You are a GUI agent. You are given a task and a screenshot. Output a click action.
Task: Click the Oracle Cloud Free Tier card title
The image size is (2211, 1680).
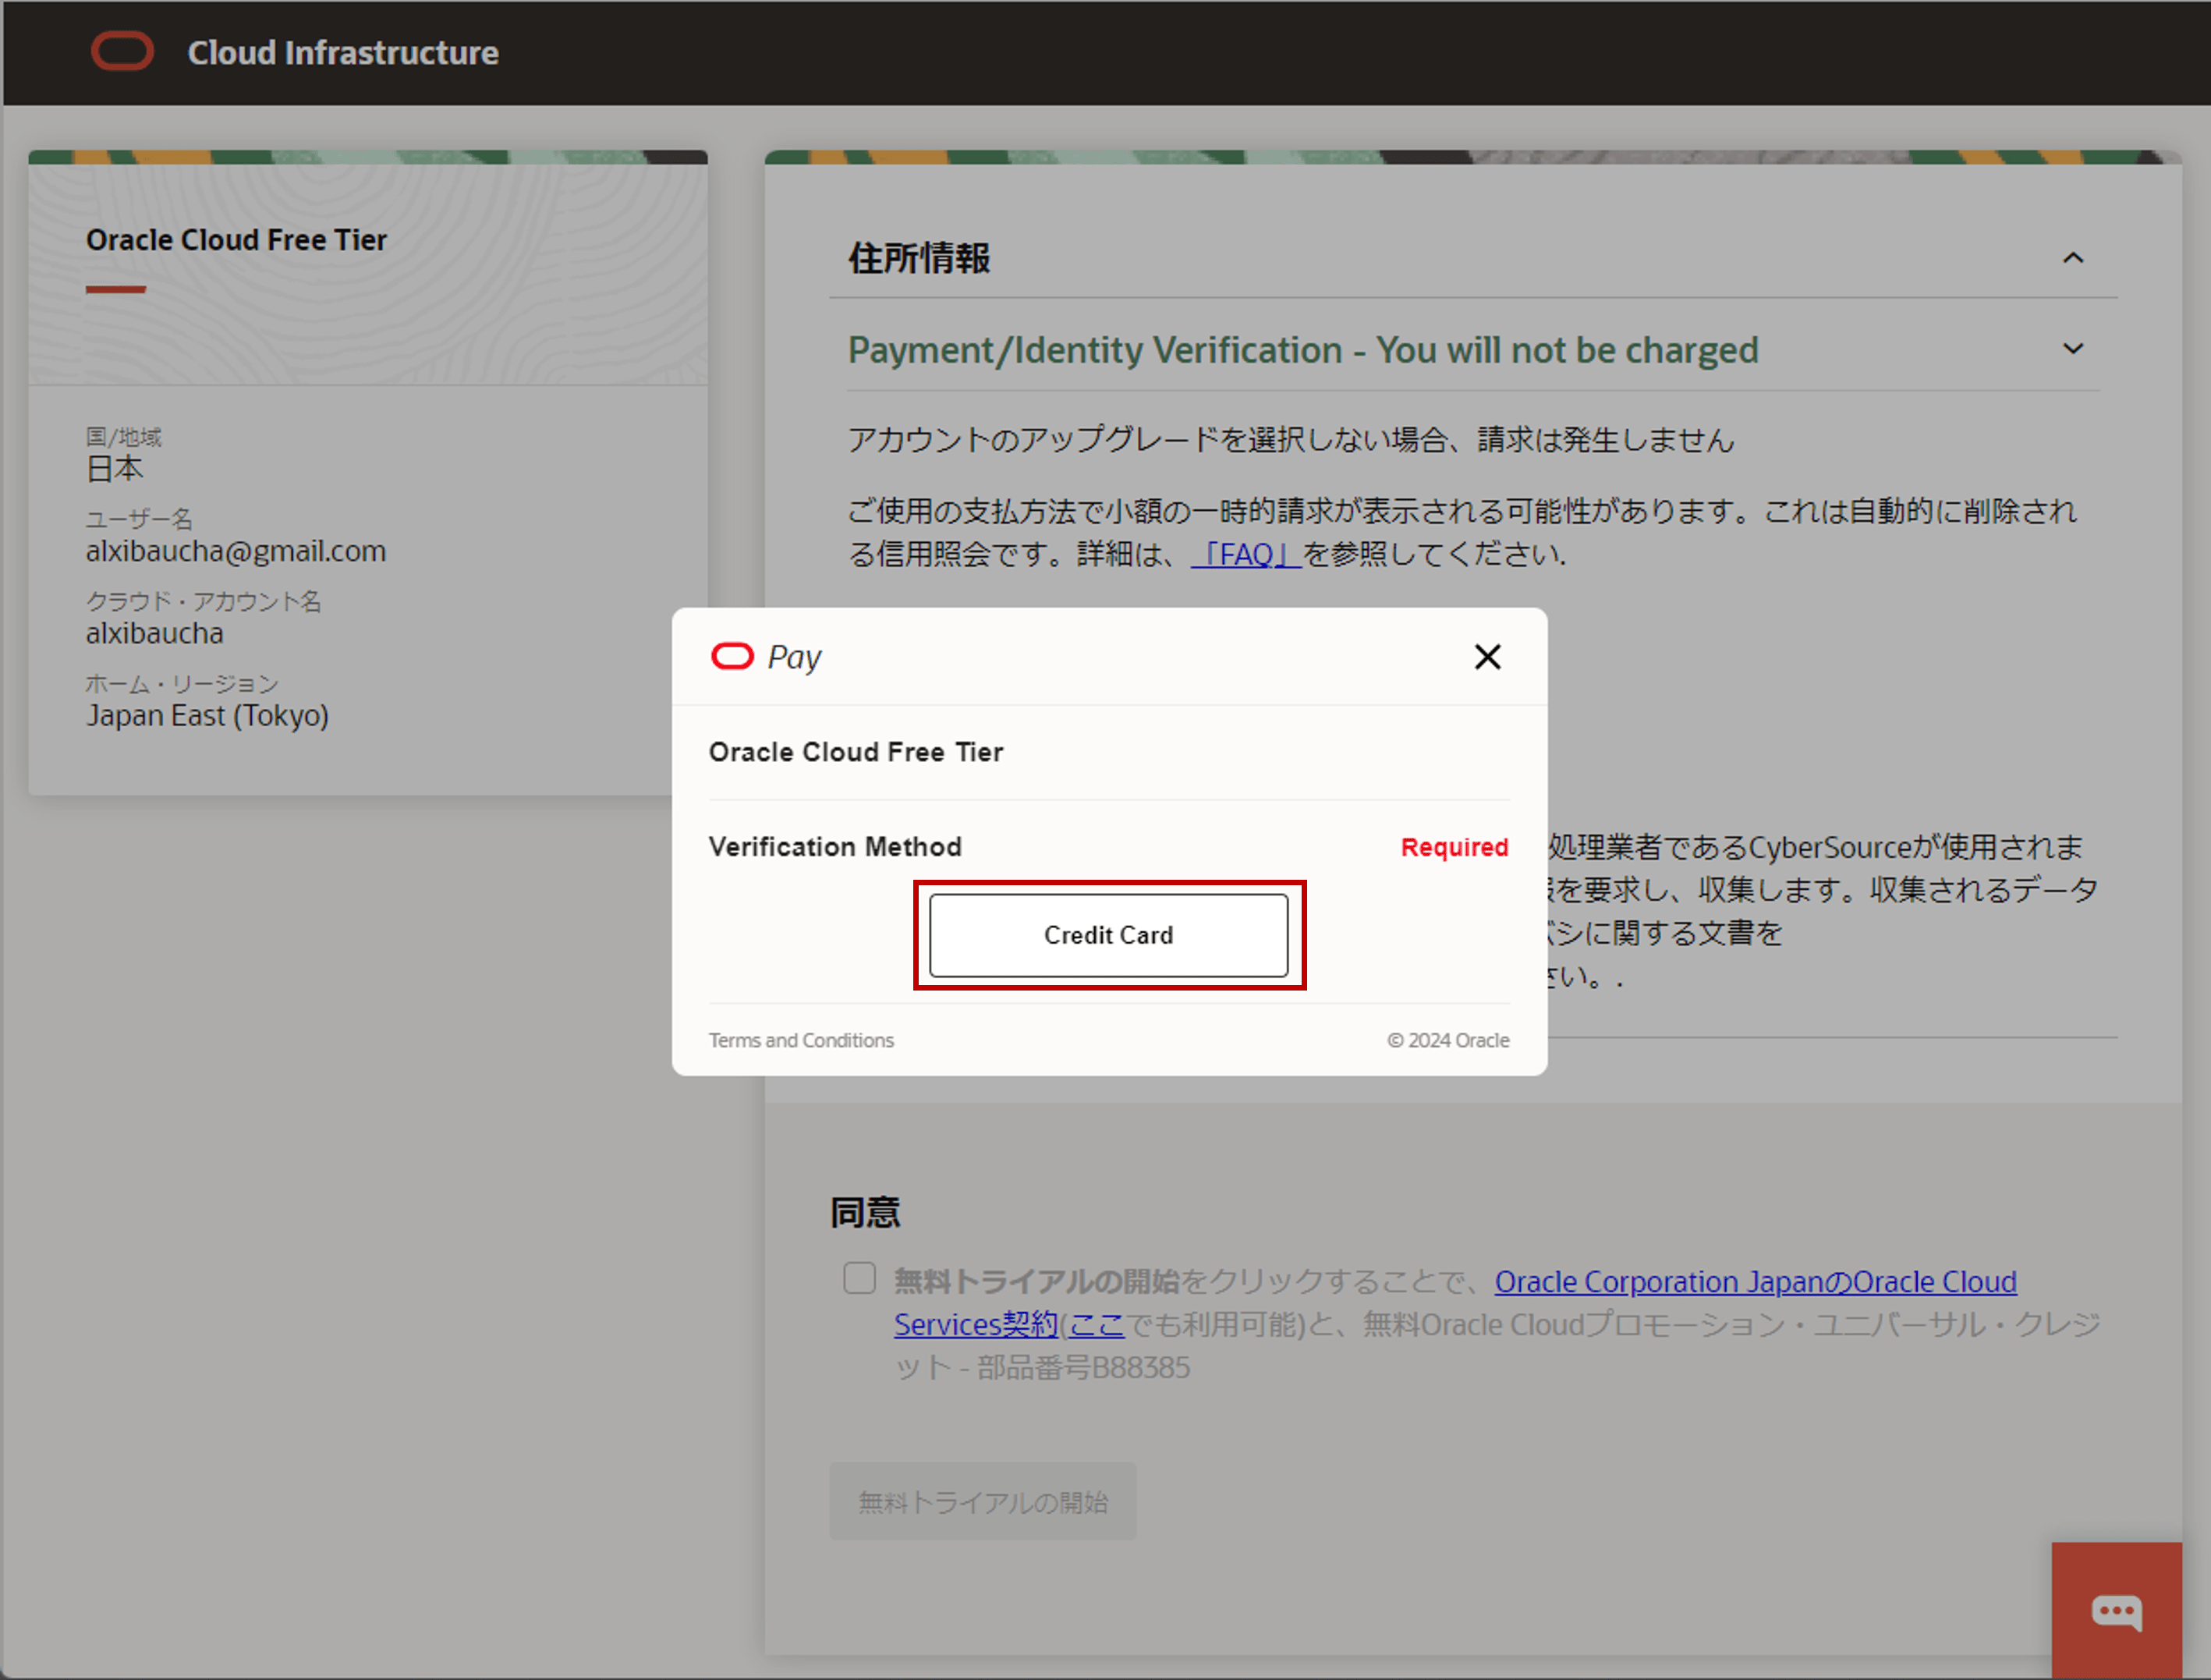tap(236, 240)
